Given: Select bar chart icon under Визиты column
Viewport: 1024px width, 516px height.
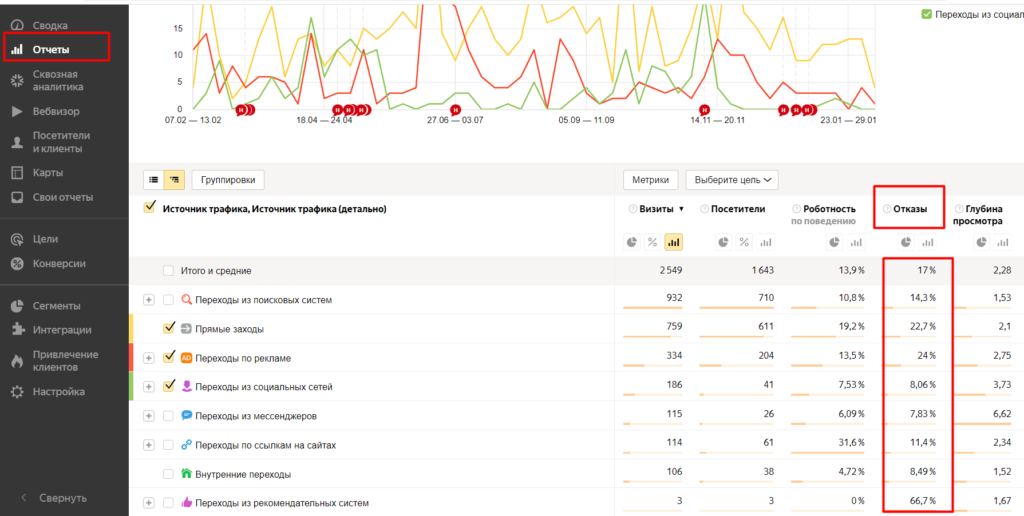Looking at the screenshot, I should coord(673,241).
